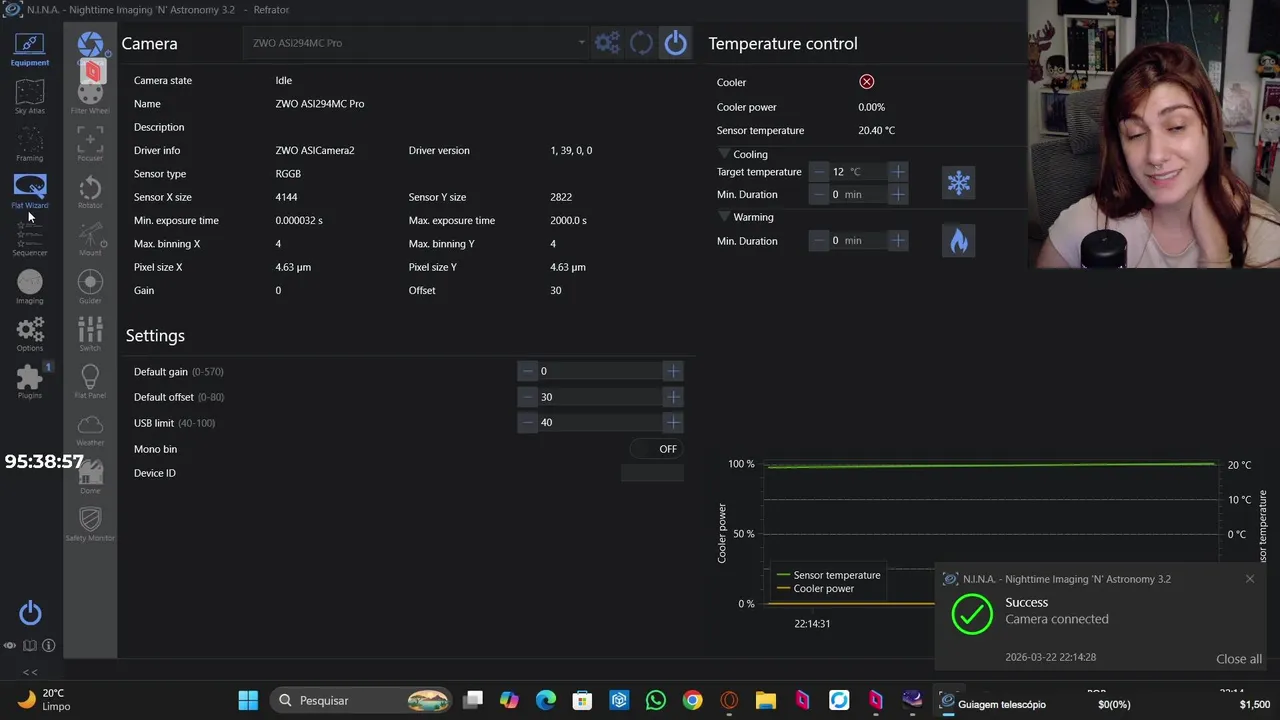Dismiss the Camera connected notification
The height and width of the screenshot is (720, 1280).
point(1250,579)
